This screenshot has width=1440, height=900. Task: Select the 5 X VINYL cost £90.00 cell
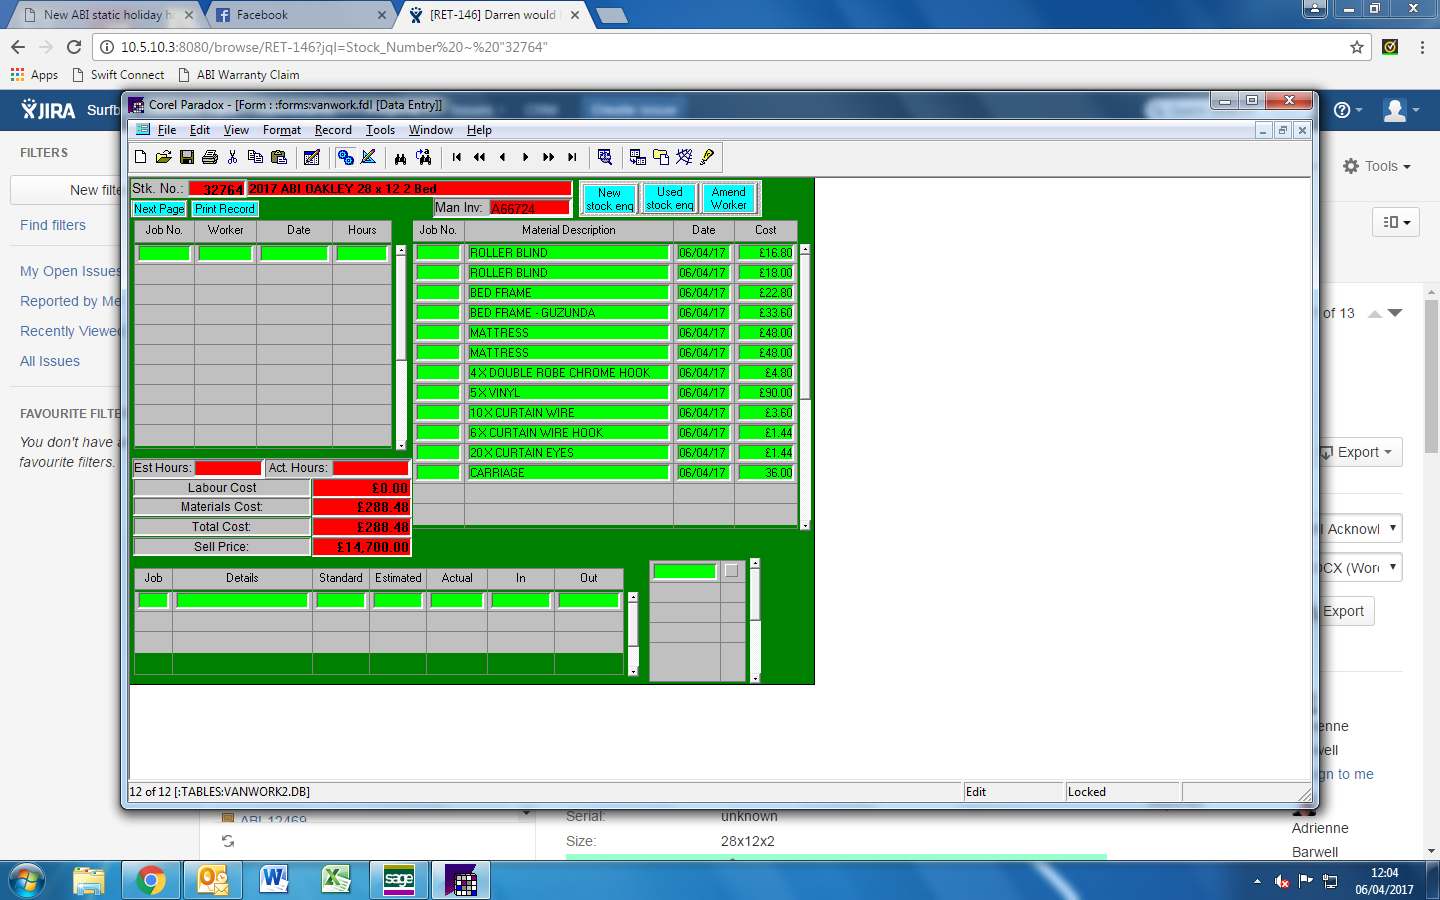pos(766,393)
